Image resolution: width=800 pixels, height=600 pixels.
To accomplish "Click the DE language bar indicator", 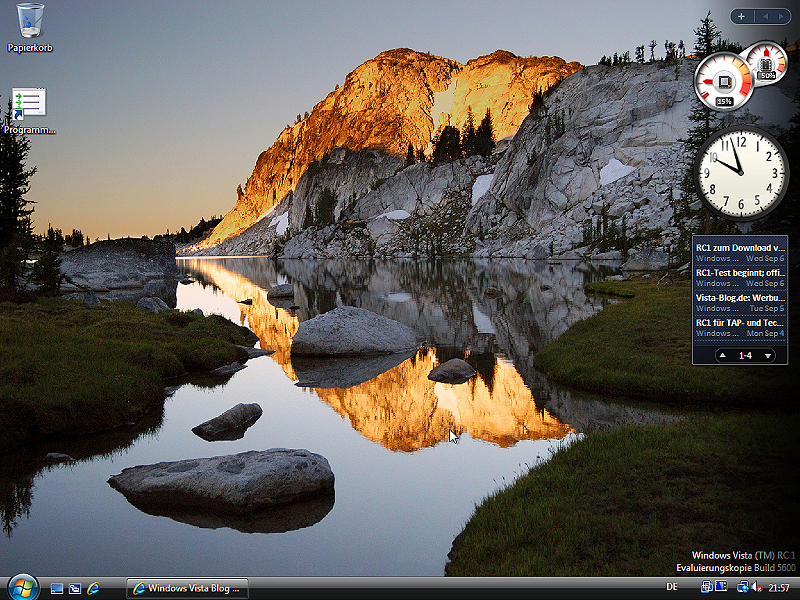I will click(x=672, y=587).
